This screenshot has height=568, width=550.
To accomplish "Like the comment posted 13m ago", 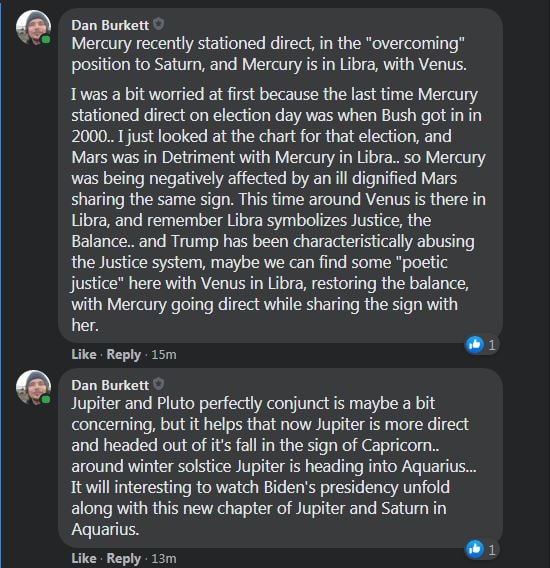I will click(x=84, y=558).
